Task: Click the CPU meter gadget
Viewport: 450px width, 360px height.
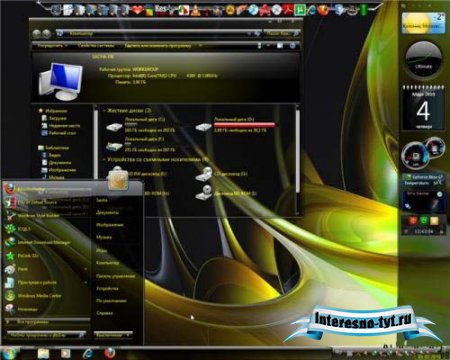Action: 423,154
